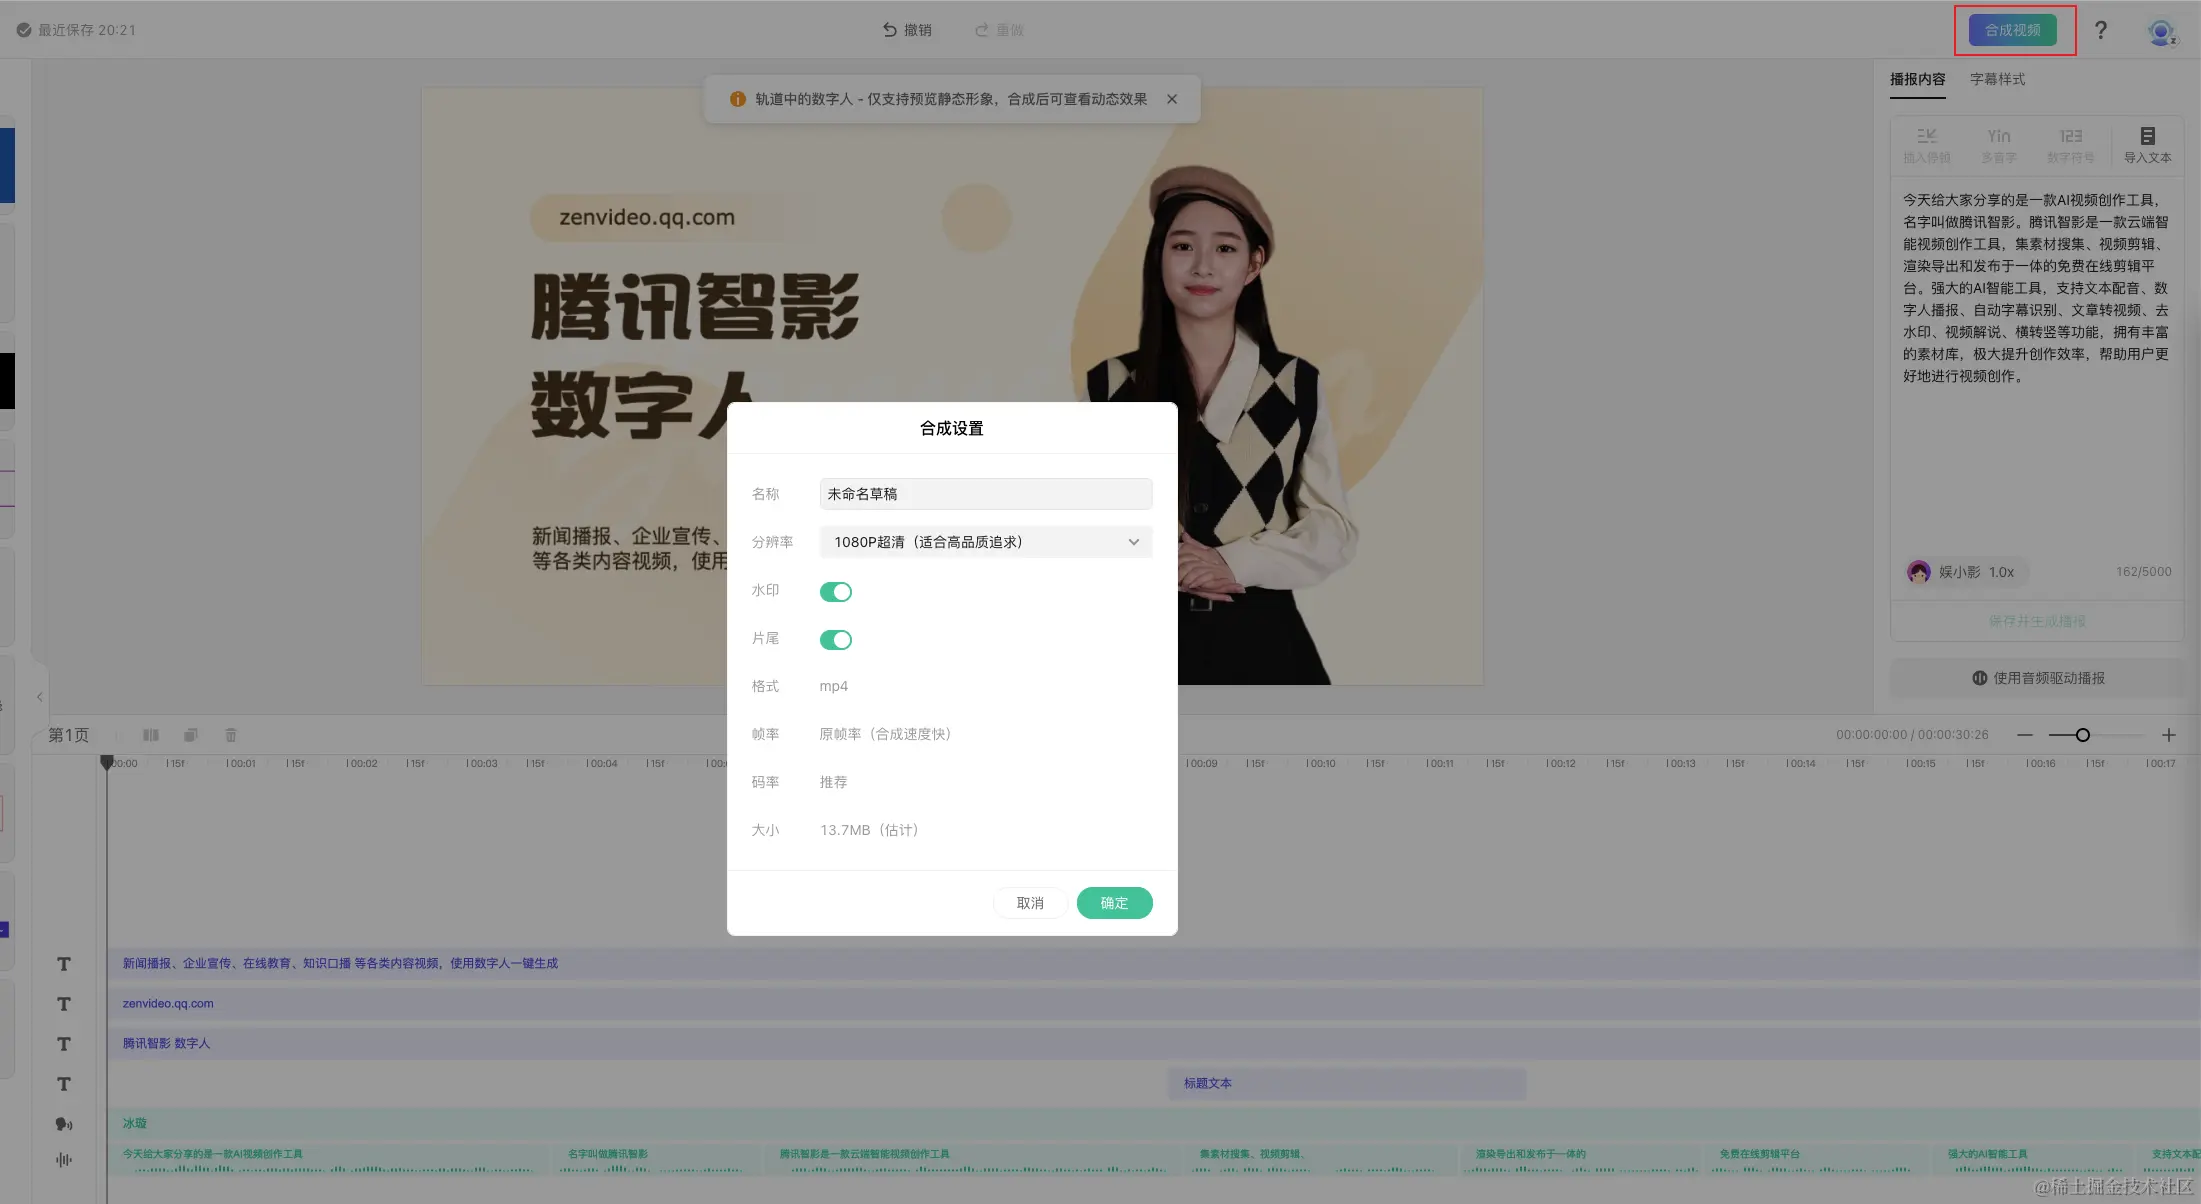The image size is (2201, 1204).
Task: Select text track icon for 腾讯智影 数字人 row
Action: tap(64, 1044)
